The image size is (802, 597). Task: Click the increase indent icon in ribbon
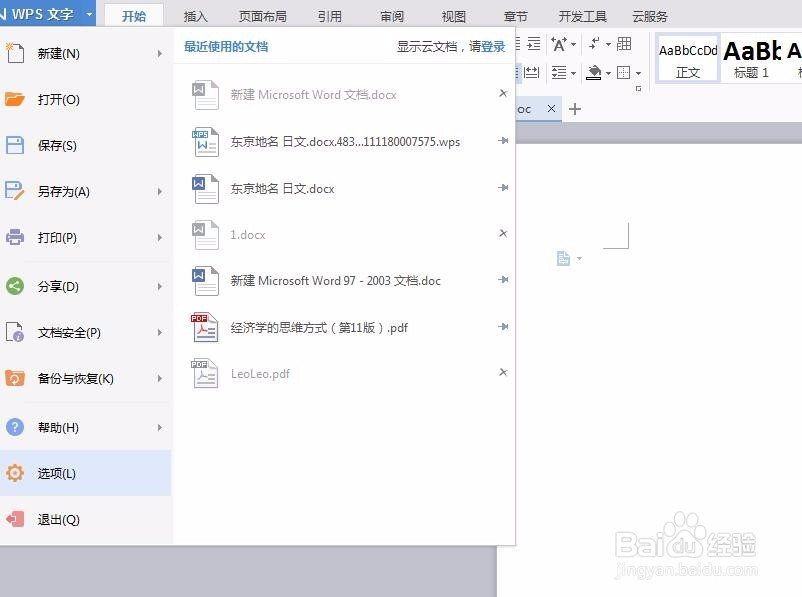(x=533, y=44)
